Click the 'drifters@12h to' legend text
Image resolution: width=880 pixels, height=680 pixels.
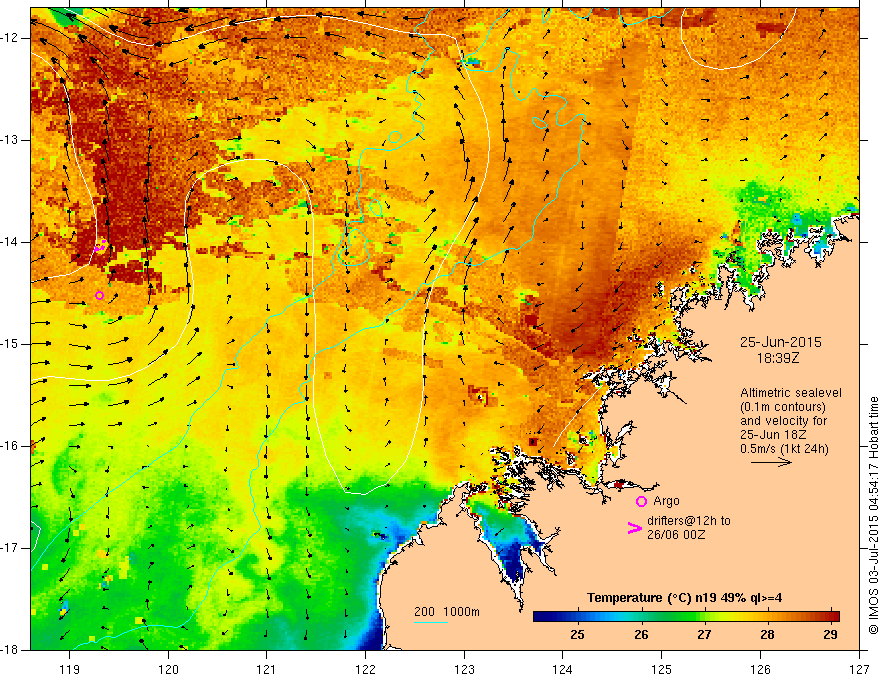(x=689, y=521)
